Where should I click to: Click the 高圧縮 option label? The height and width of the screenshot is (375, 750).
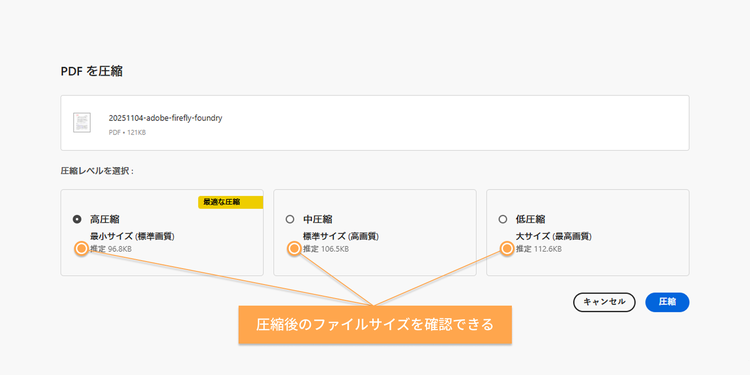(x=105, y=219)
